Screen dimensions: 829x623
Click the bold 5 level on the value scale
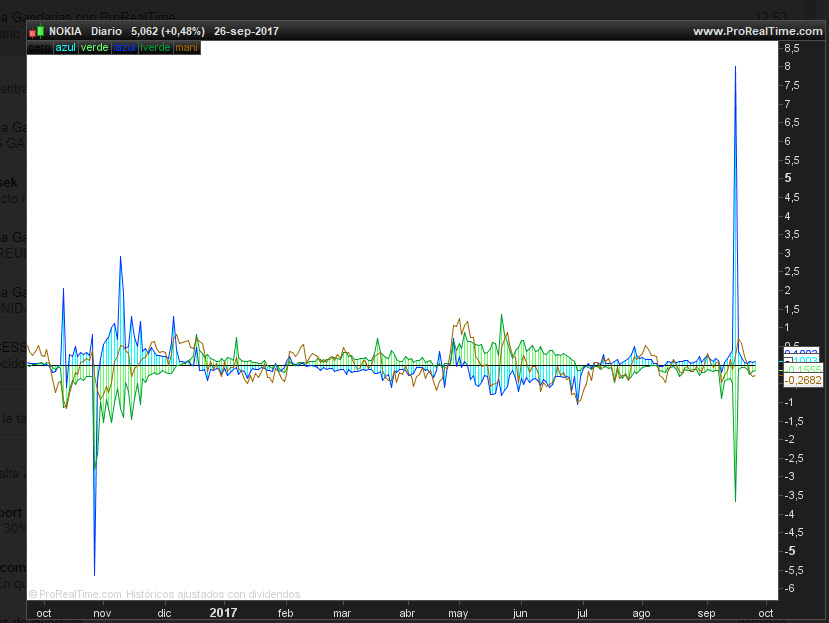788,178
